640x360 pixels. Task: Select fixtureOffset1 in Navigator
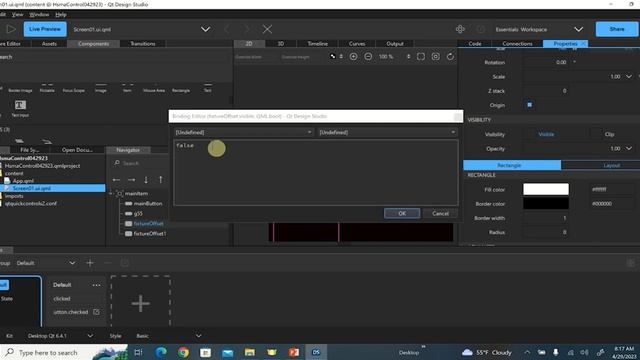(x=149, y=233)
